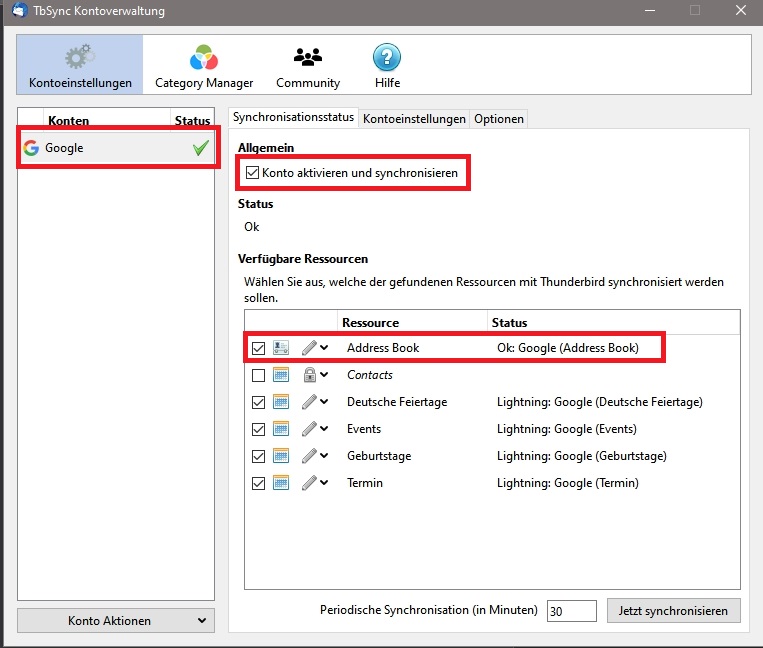Open the Community people icon
763x648 pixels.
308,57
